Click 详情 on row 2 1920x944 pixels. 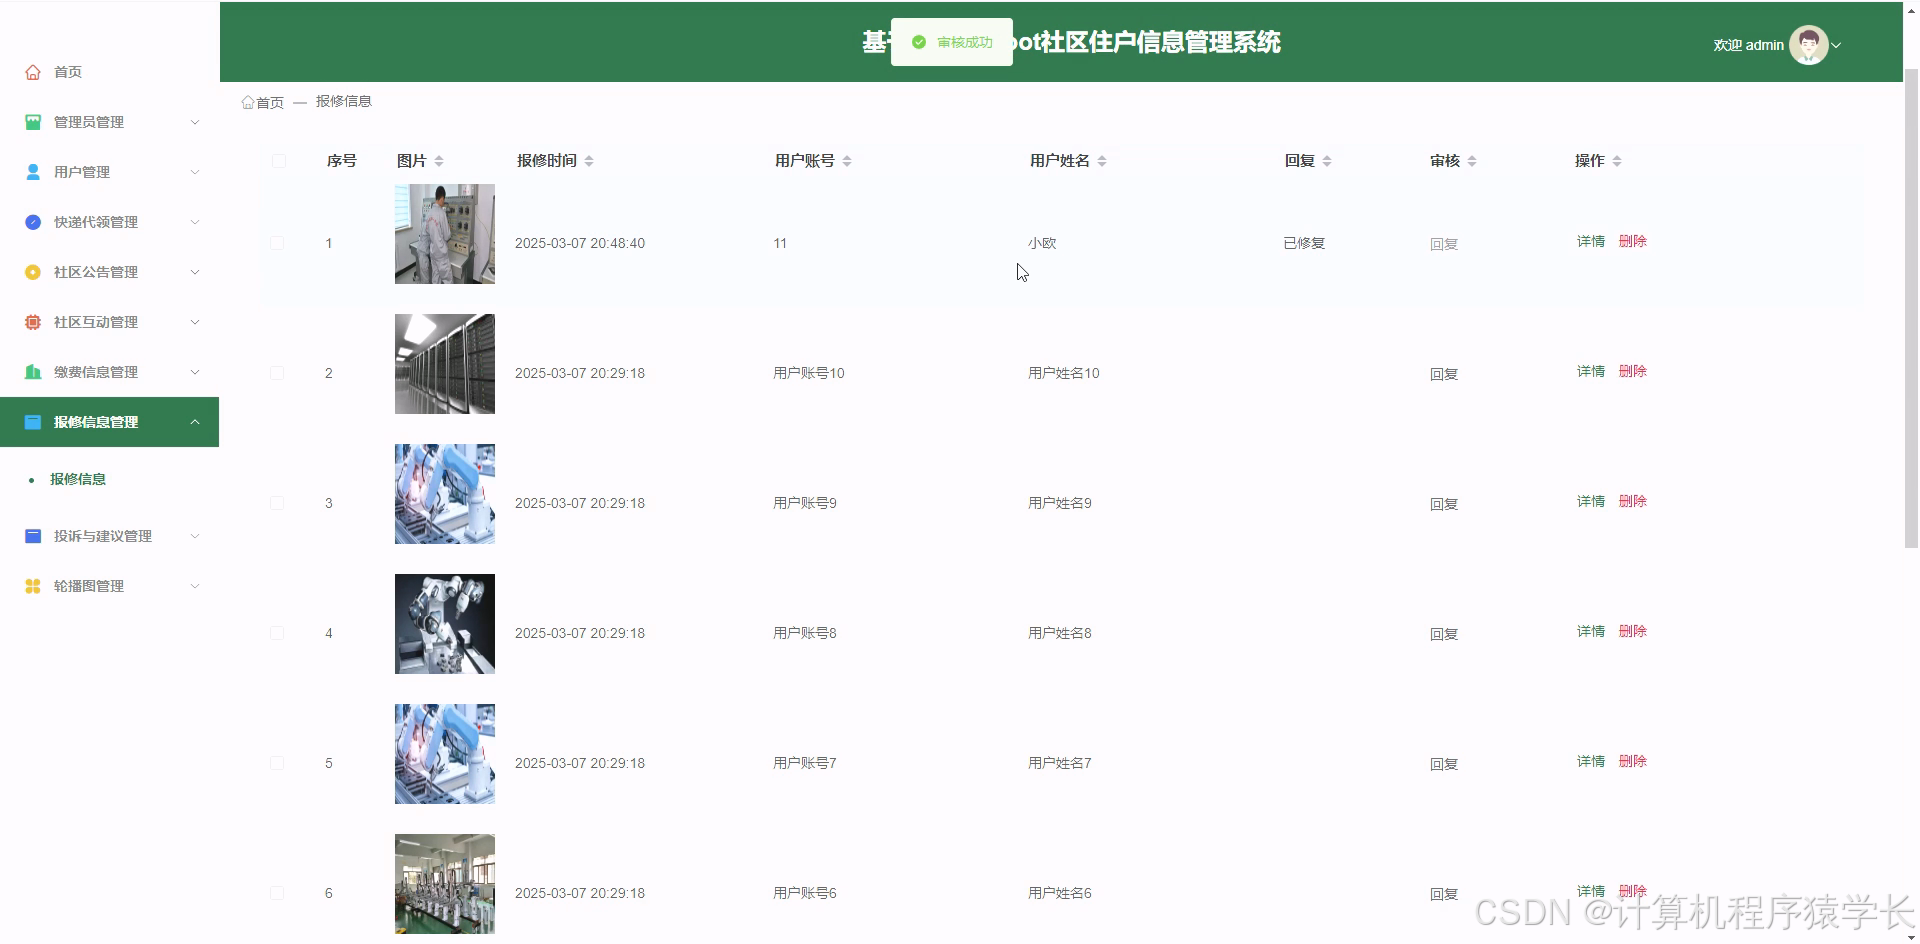pos(1589,371)
